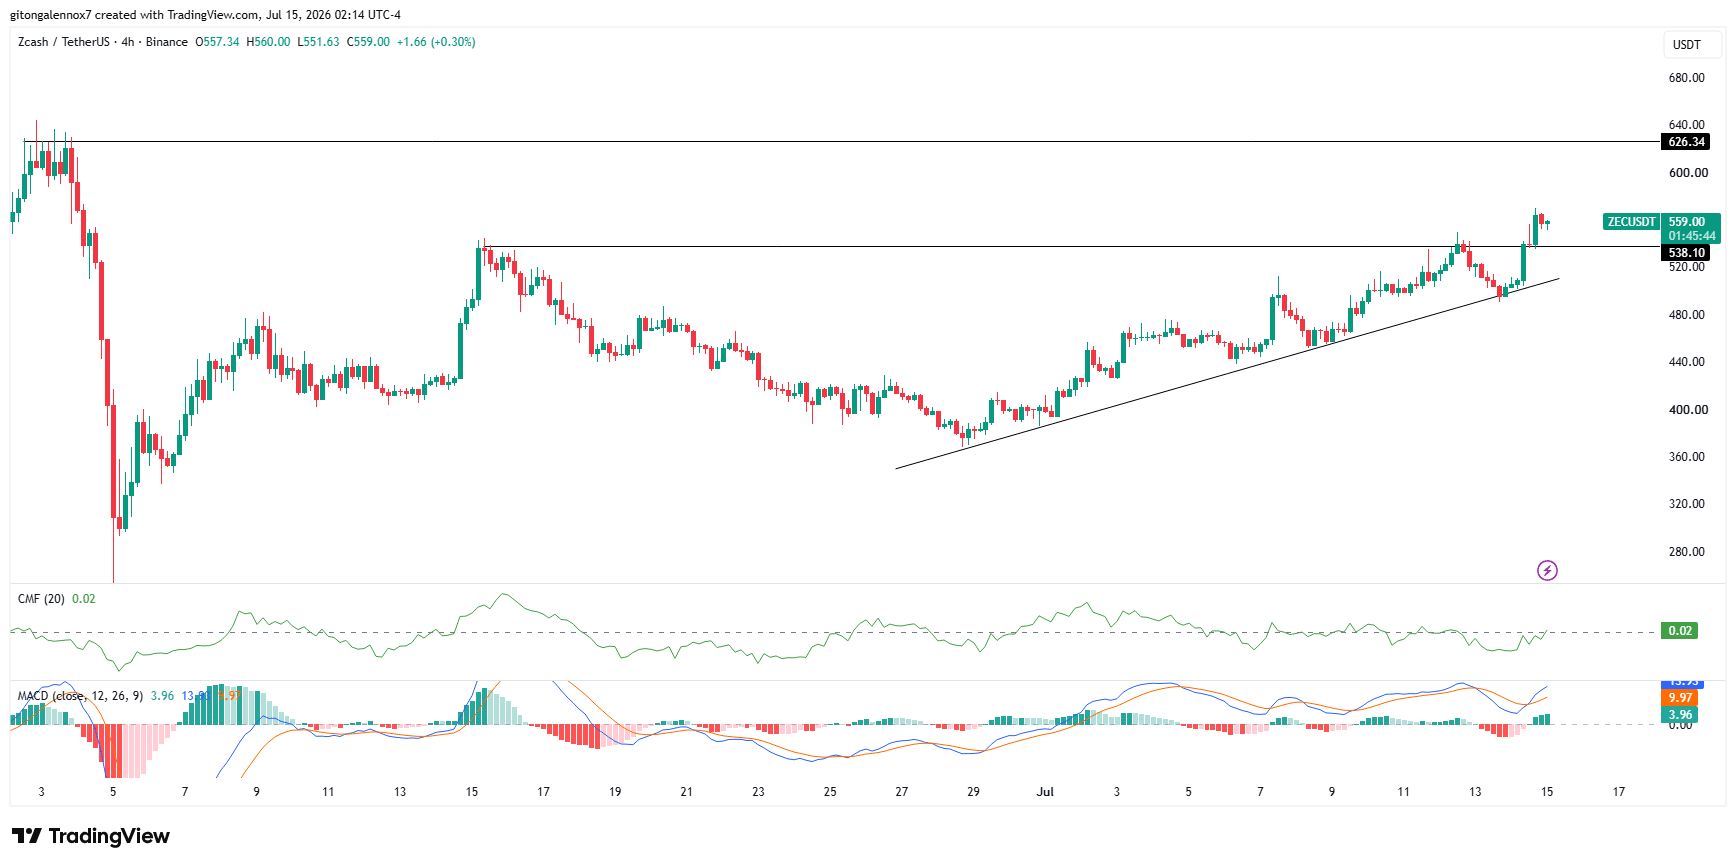Click the open value O557.34

click(x=217, y=42)
